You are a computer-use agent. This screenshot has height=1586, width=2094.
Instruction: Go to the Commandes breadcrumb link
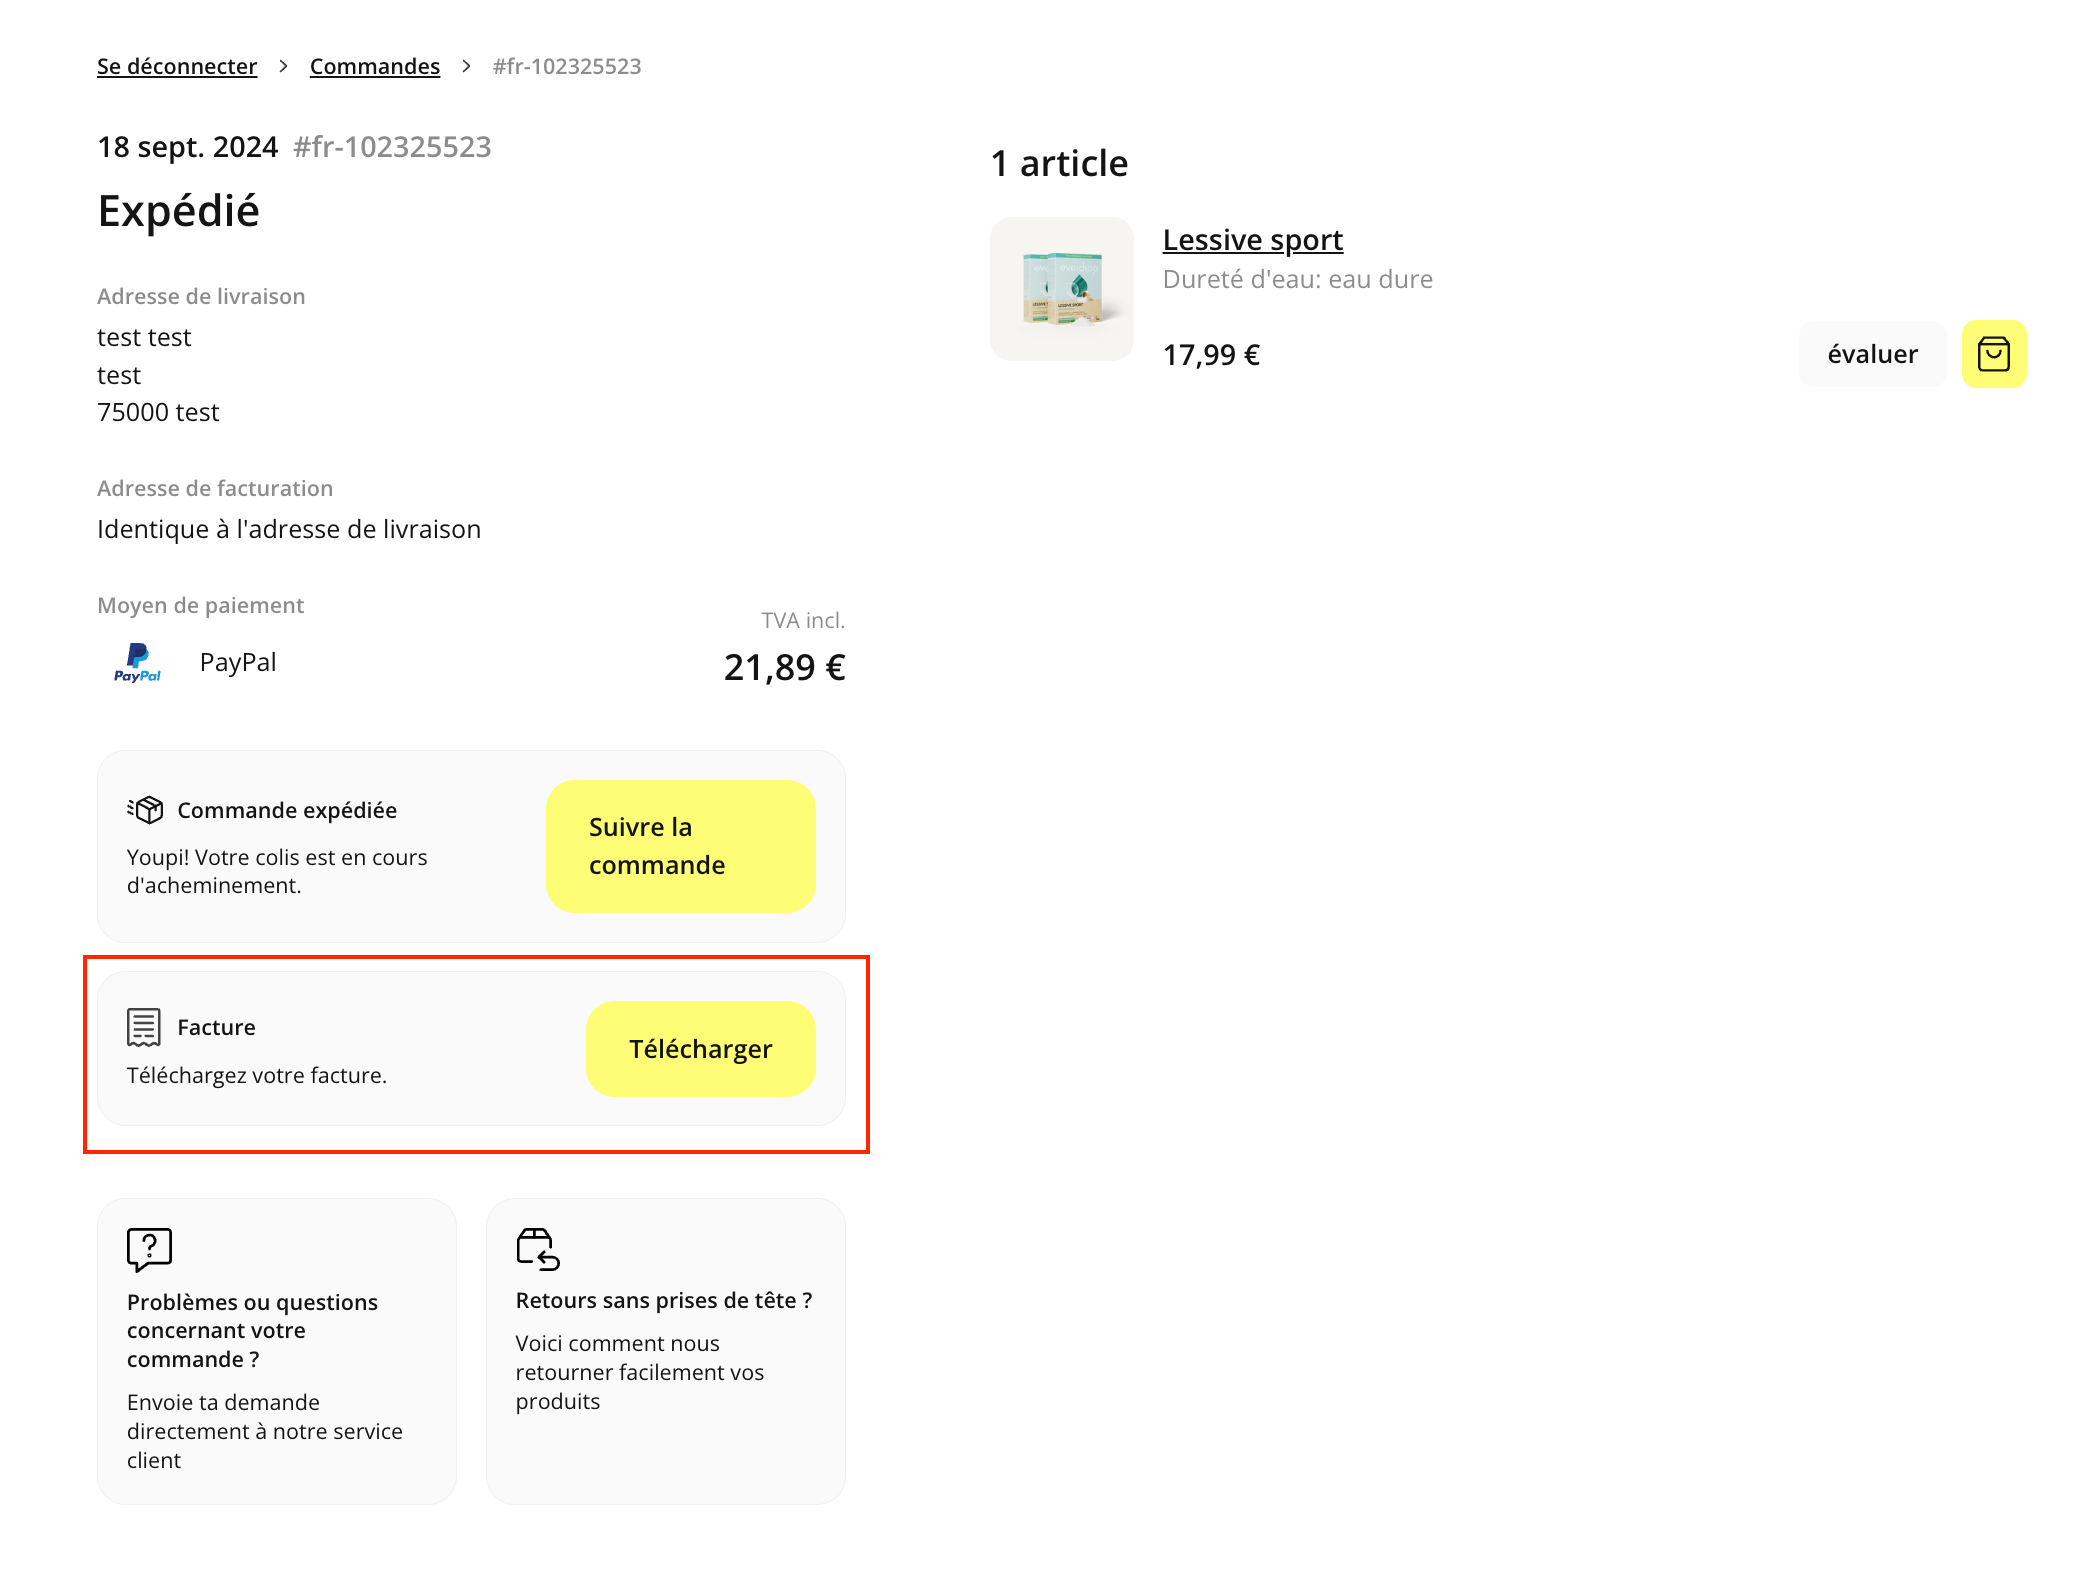pyautogui.click(x=375, y=66)
